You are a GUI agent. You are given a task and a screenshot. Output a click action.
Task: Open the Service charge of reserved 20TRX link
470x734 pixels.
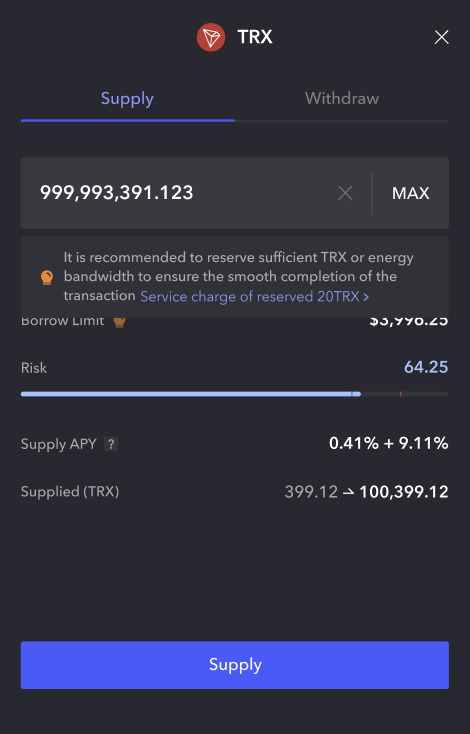(x=255, y=296)
